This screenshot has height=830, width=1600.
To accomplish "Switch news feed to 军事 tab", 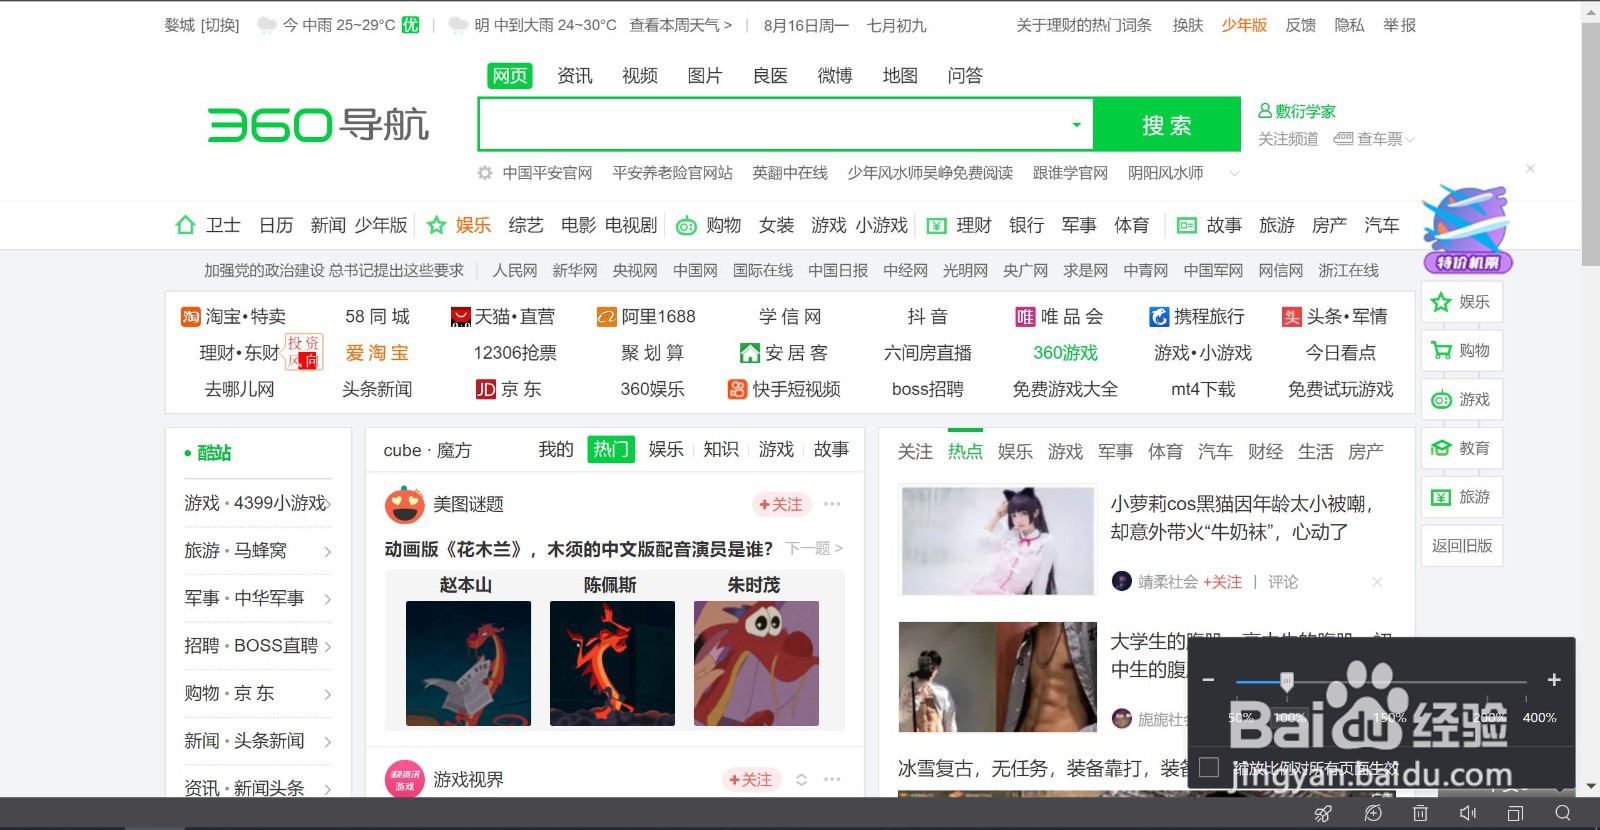I will (x=1115, y=452).
